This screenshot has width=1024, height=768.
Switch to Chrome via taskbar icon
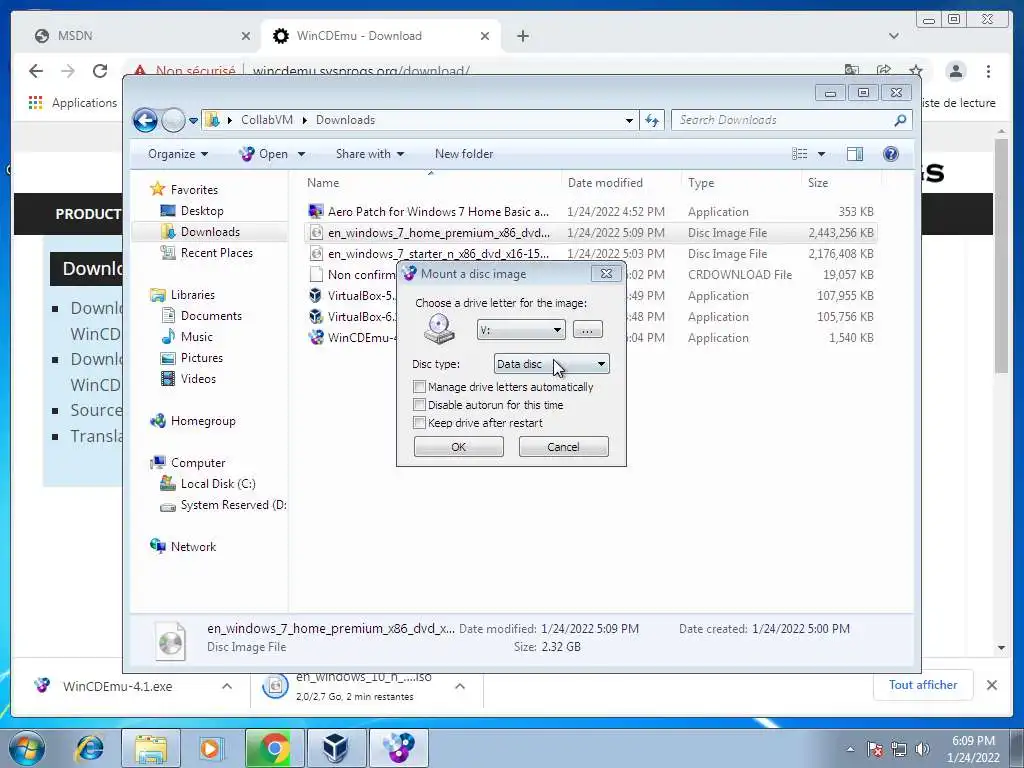tap(274, 748)
